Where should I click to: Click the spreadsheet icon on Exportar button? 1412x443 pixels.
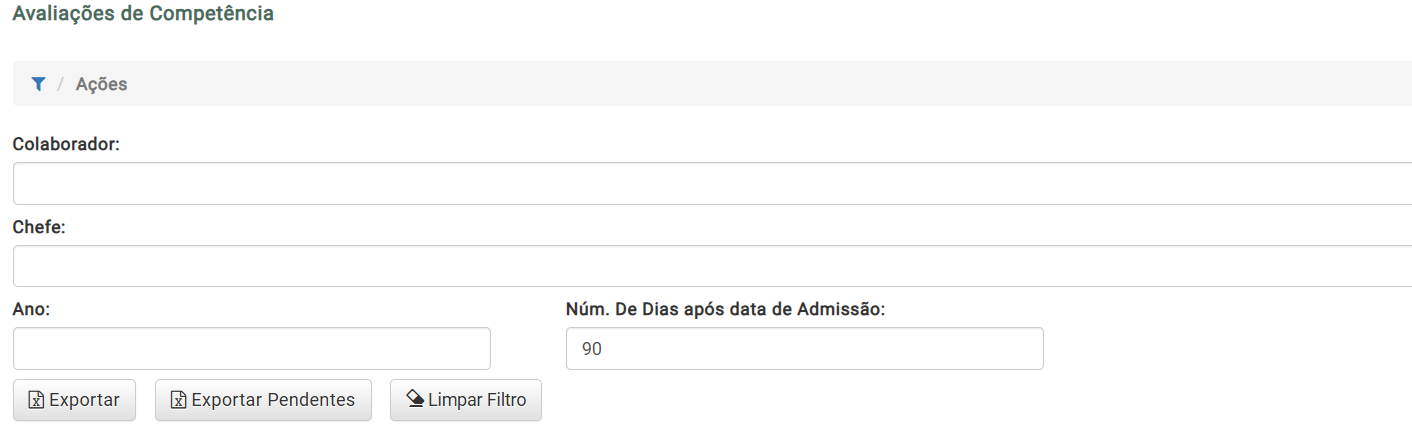[36, 400]
